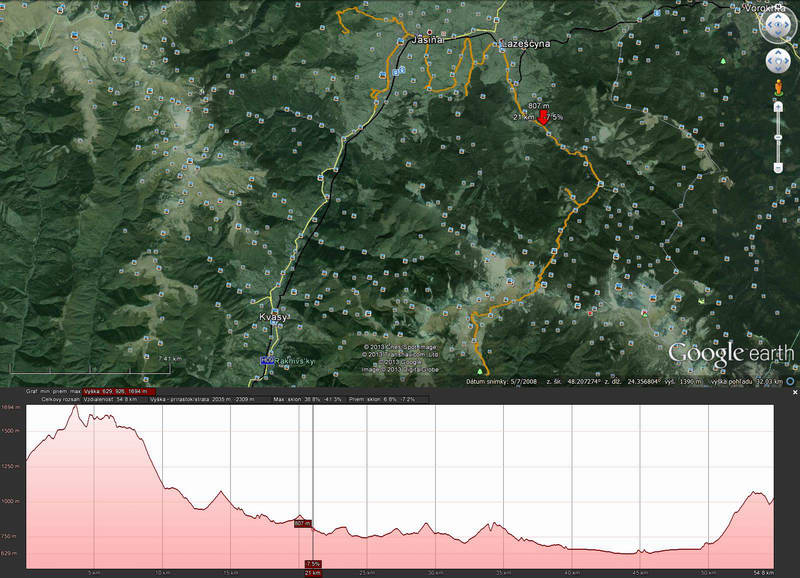Click the hand at the Move joystick's center
The image size is (800, 578).
click(778, 62)
